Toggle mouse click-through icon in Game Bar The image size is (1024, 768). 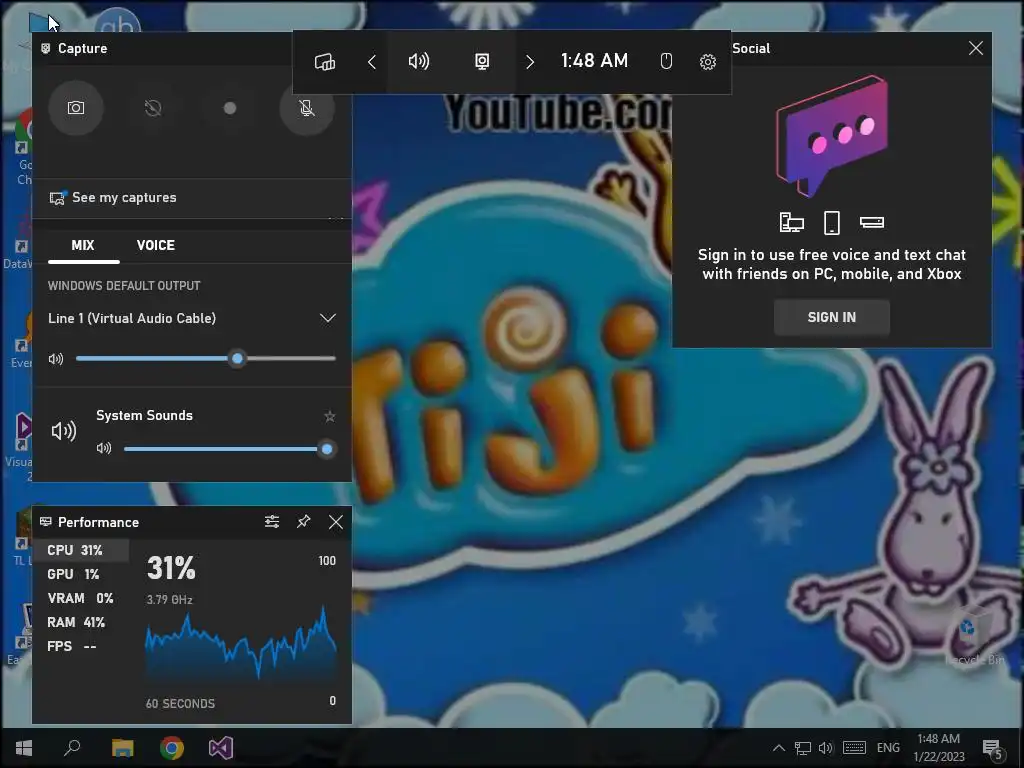tap(666, 61)
